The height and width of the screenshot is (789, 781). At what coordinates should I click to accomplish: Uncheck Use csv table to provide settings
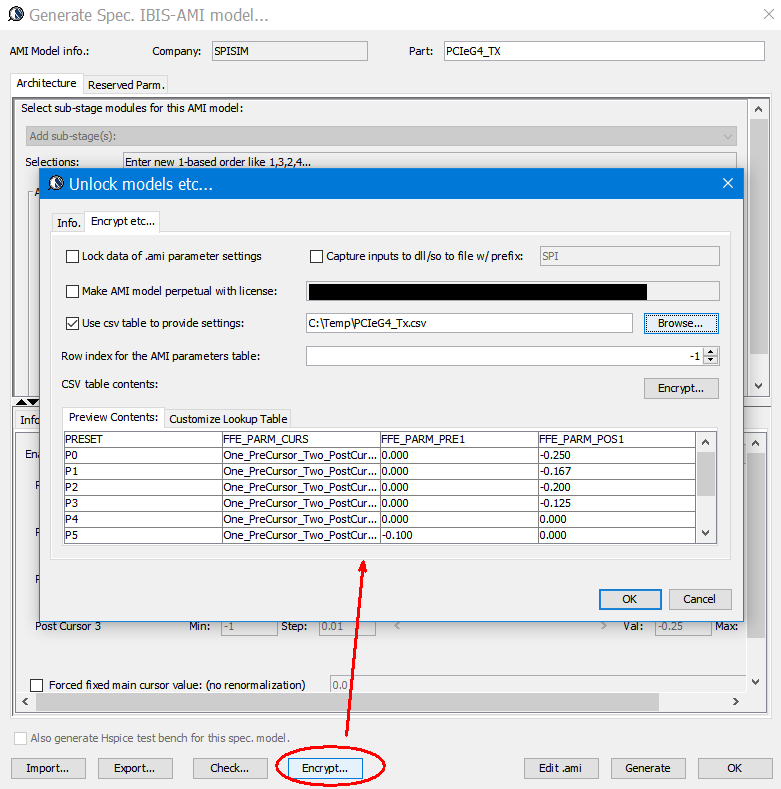click(x=72, y=323)
